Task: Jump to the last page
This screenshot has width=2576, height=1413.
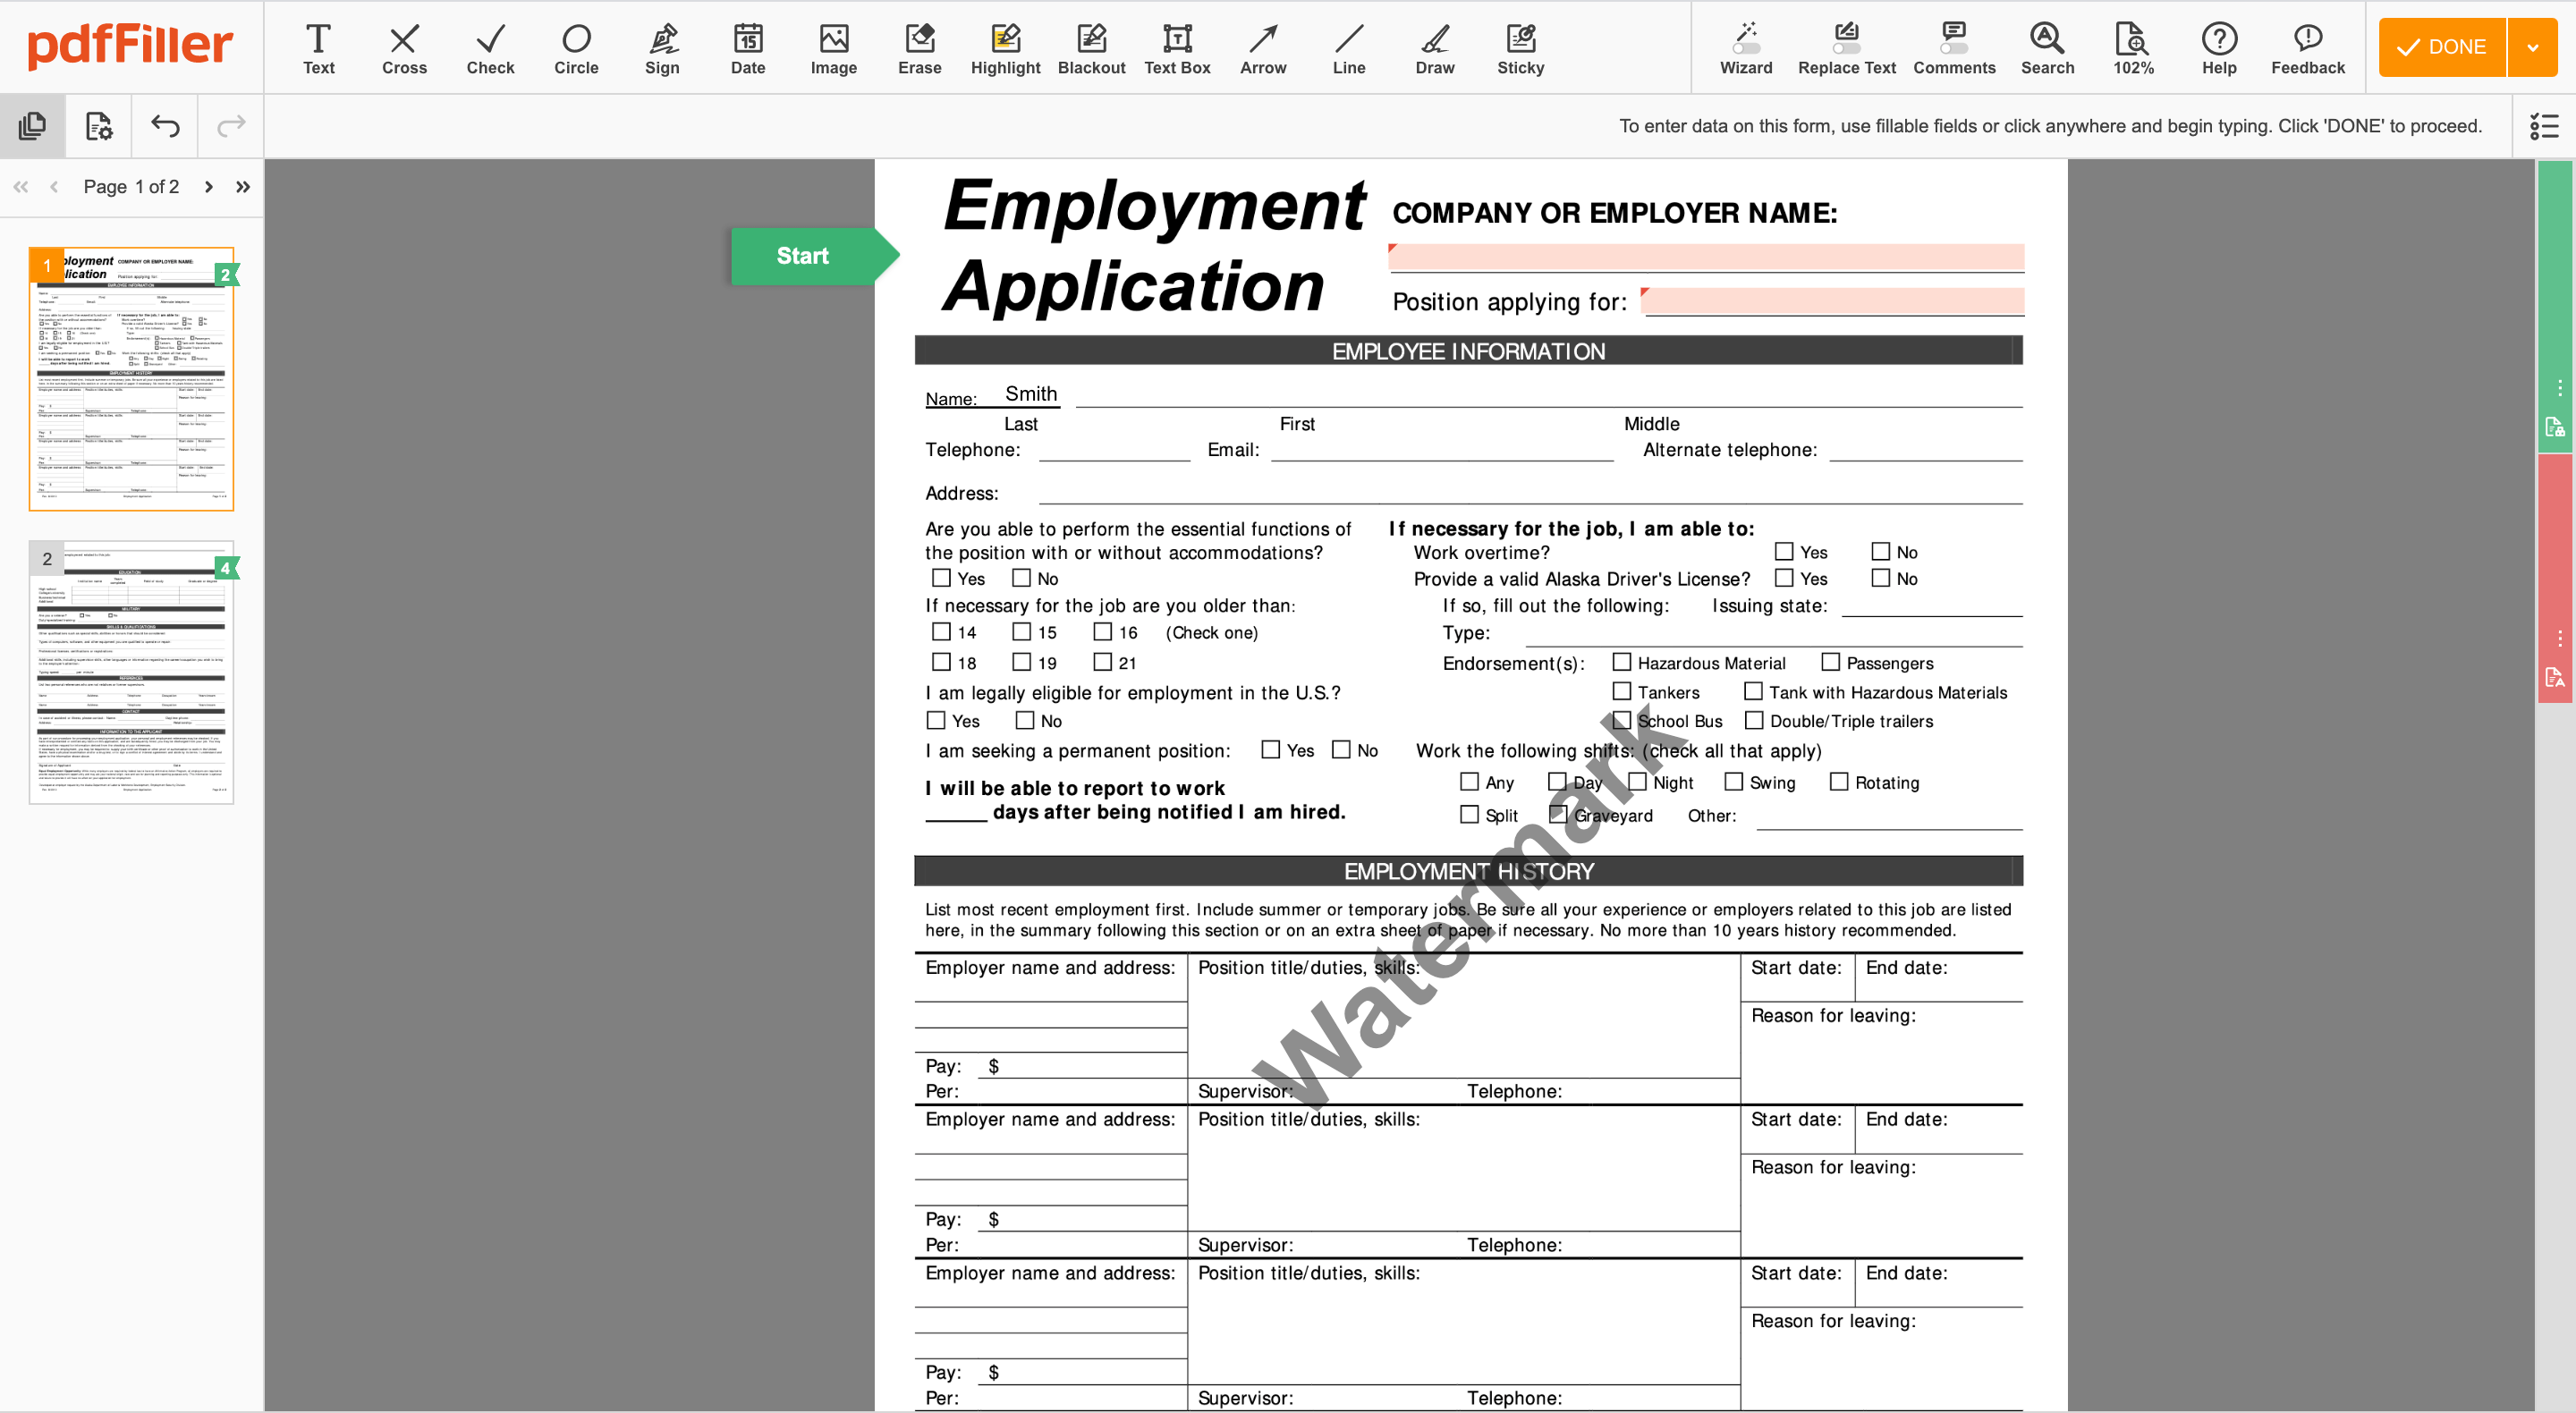Action: coord(242,187)
